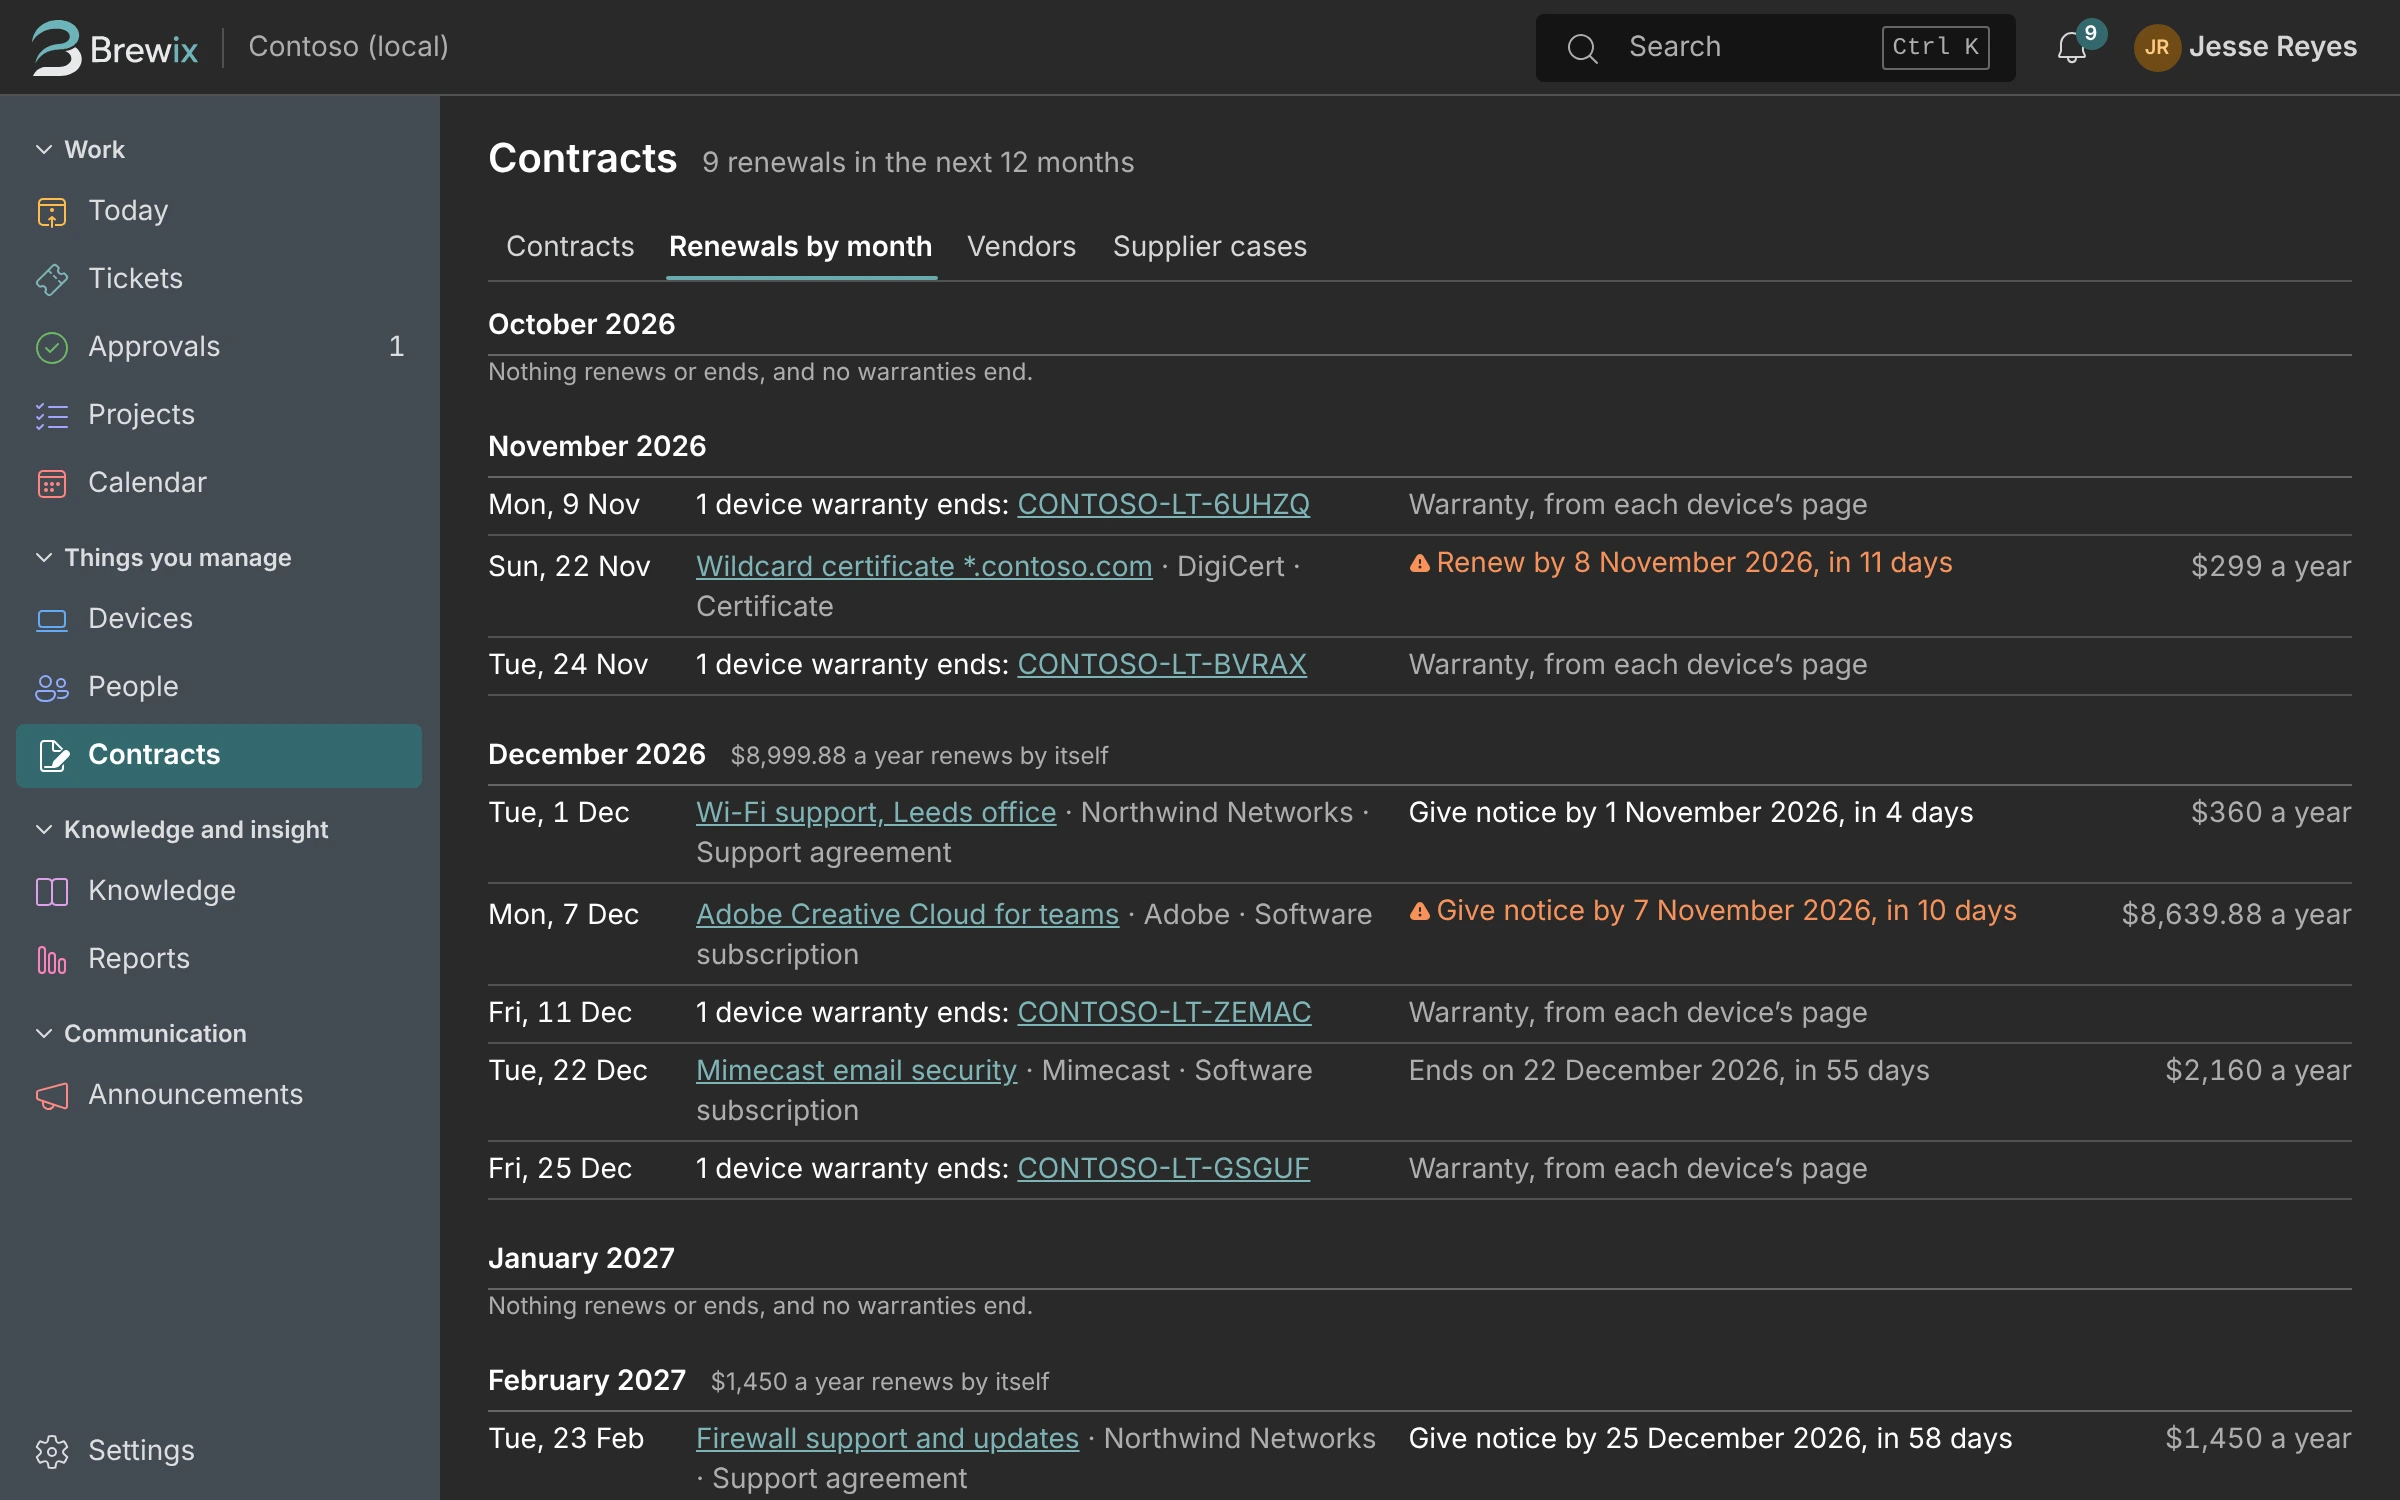
Task: Open device CONTOSO-LT-BVRAX link
Action: (1162, 665)
